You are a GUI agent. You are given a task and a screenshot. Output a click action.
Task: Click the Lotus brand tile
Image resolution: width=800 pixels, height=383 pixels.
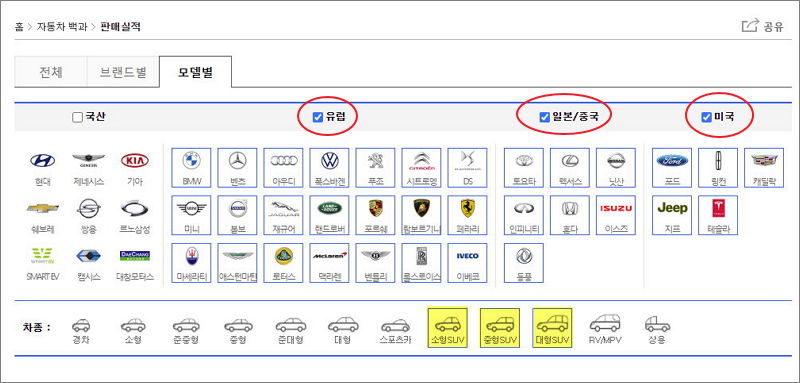click(283, 263)
